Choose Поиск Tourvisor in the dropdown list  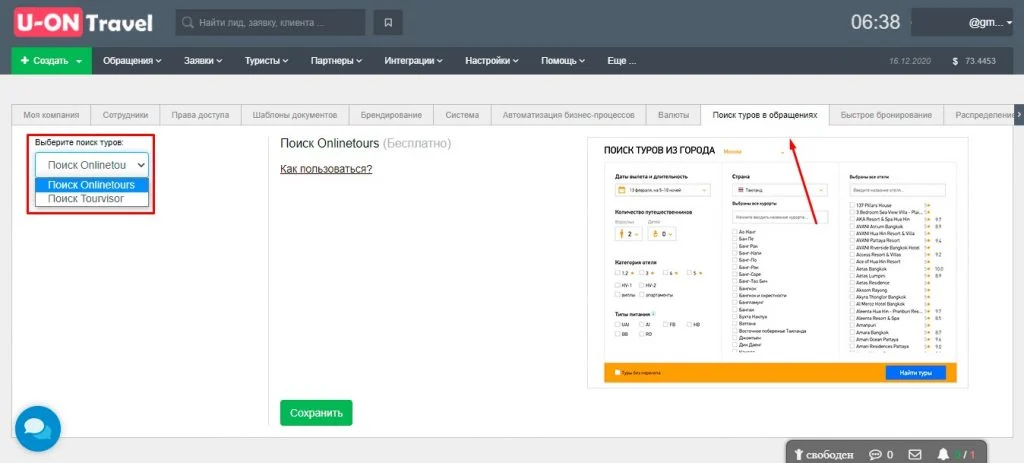pos(91,199)
